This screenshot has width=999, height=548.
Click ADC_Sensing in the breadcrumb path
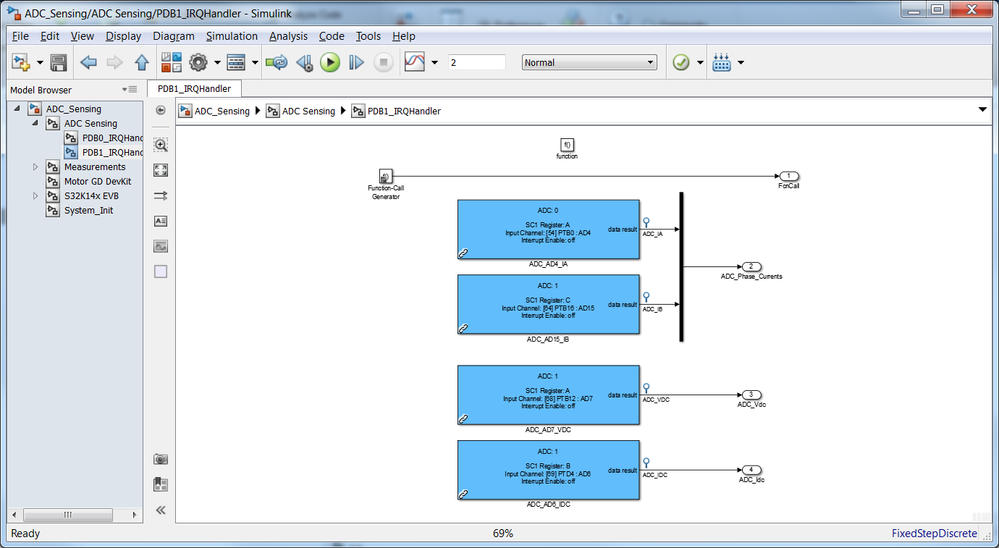(x=222, y=111)
